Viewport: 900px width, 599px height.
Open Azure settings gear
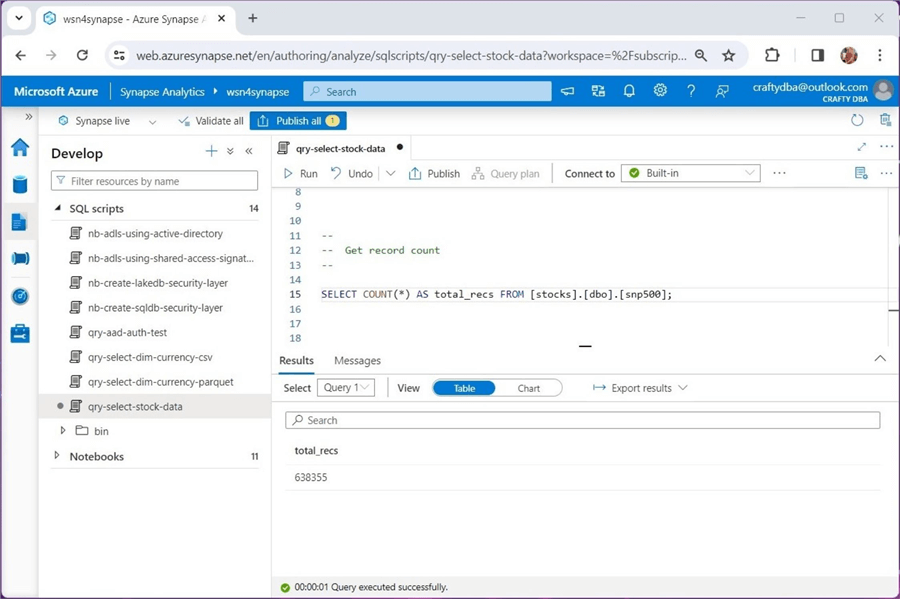point(660,91)
